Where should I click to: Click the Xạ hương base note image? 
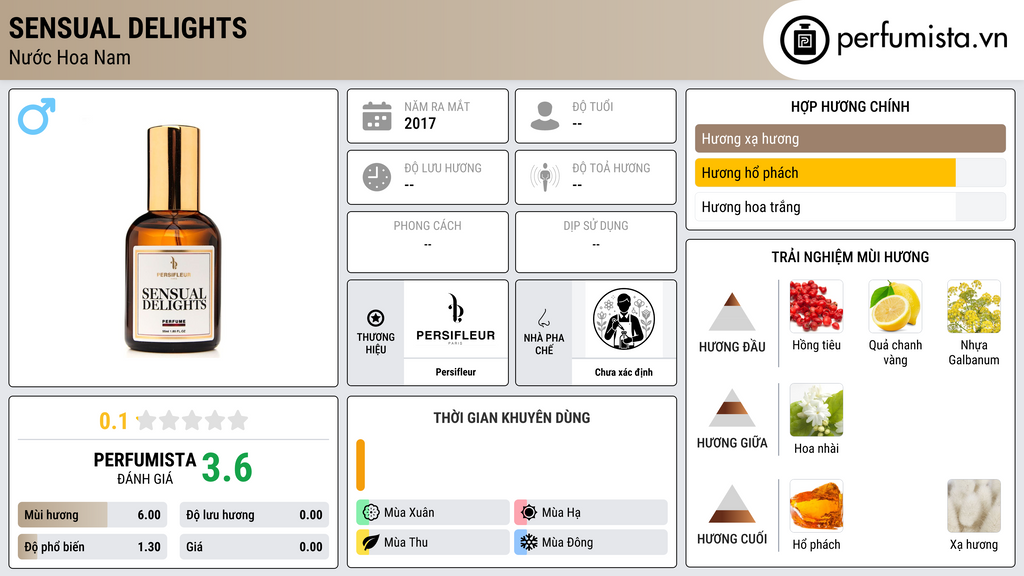(974, 505)
